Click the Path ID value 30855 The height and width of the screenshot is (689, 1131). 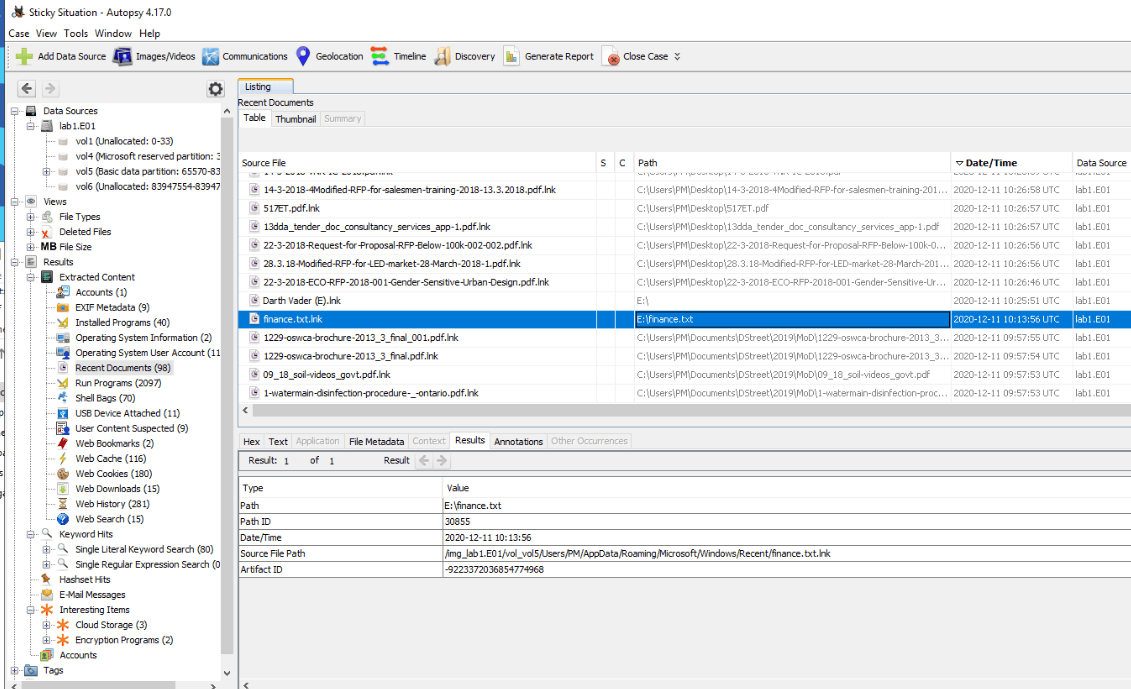pyautogui.click(x=457, y=522)
